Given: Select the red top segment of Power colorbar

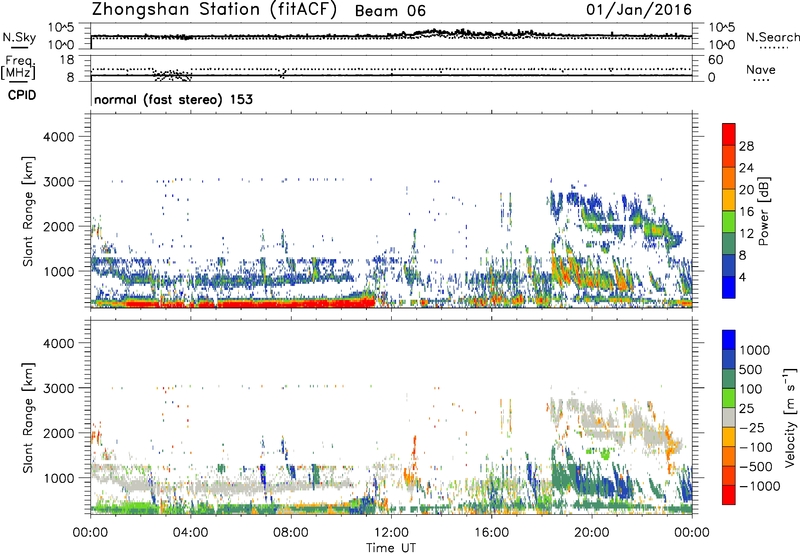Looking at the screenshot, I should pyautogui.click(x=729, y=135).
